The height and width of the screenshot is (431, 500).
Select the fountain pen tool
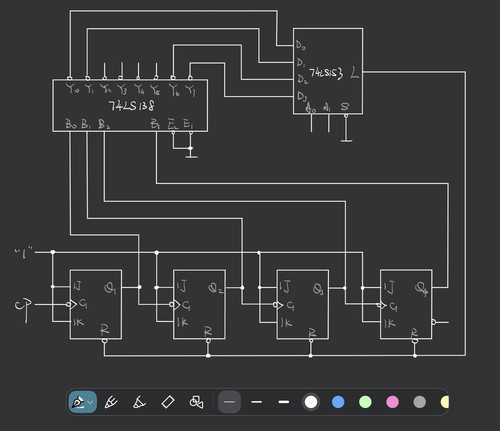[x=78, y=402]
